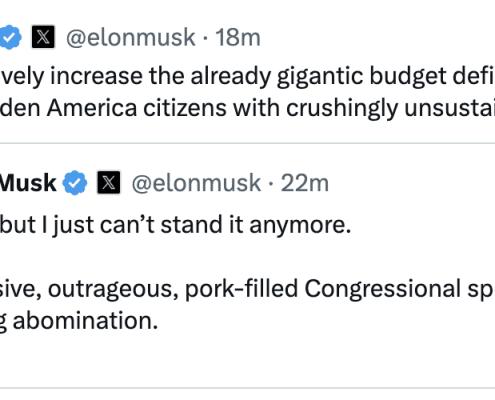Open the Musk display name profile link
Viewport: 495px width, 400px height.
tap(28, 183)
